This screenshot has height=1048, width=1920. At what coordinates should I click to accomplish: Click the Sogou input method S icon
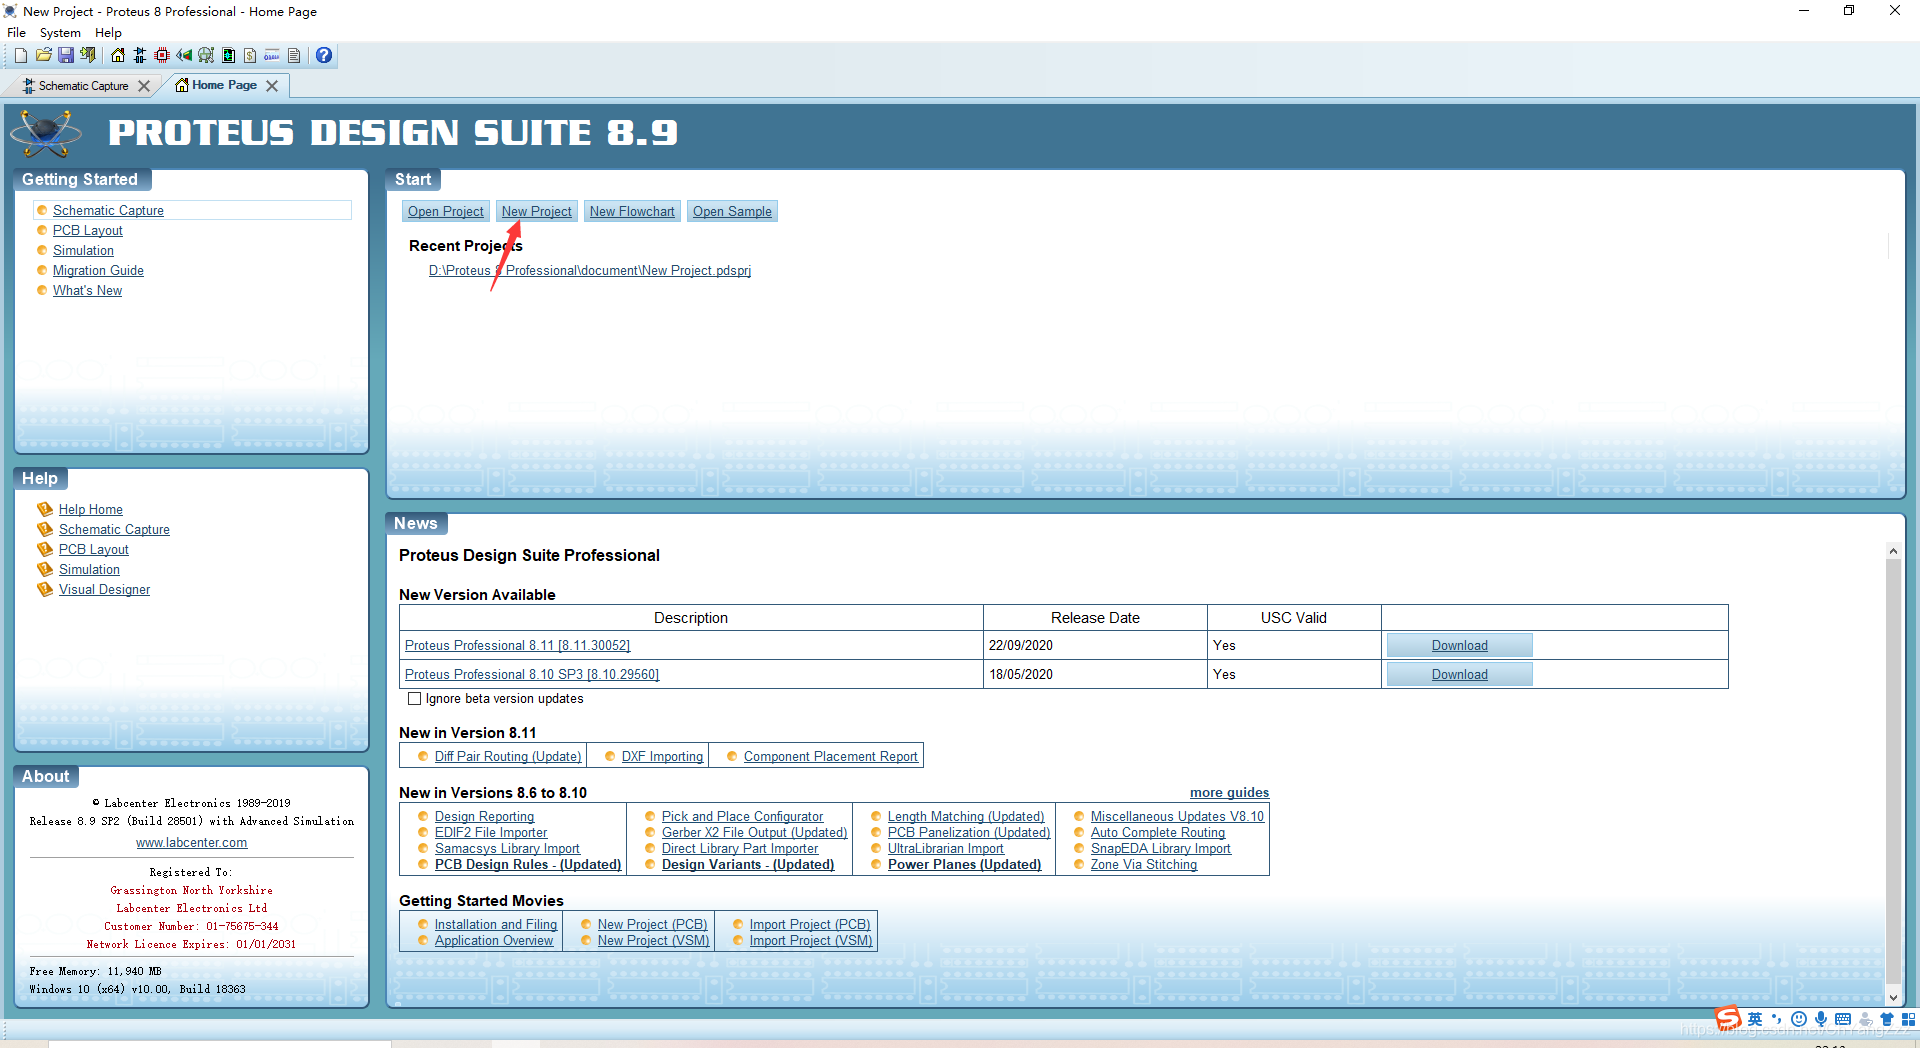[x=1729, y=1018]
